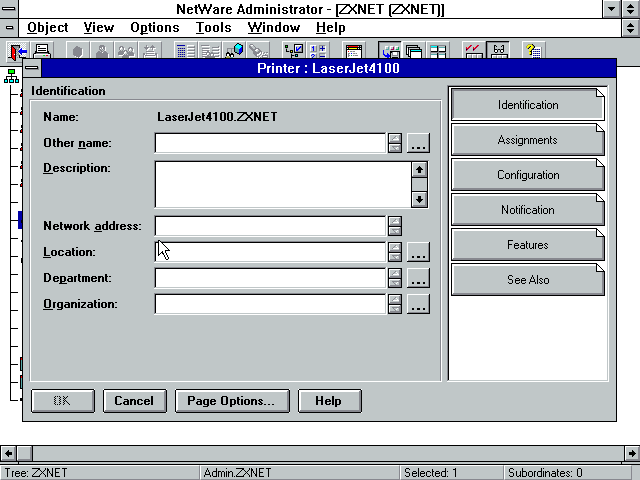
Task: Click the red checkmarks toolbar icon
Action: 473,51
